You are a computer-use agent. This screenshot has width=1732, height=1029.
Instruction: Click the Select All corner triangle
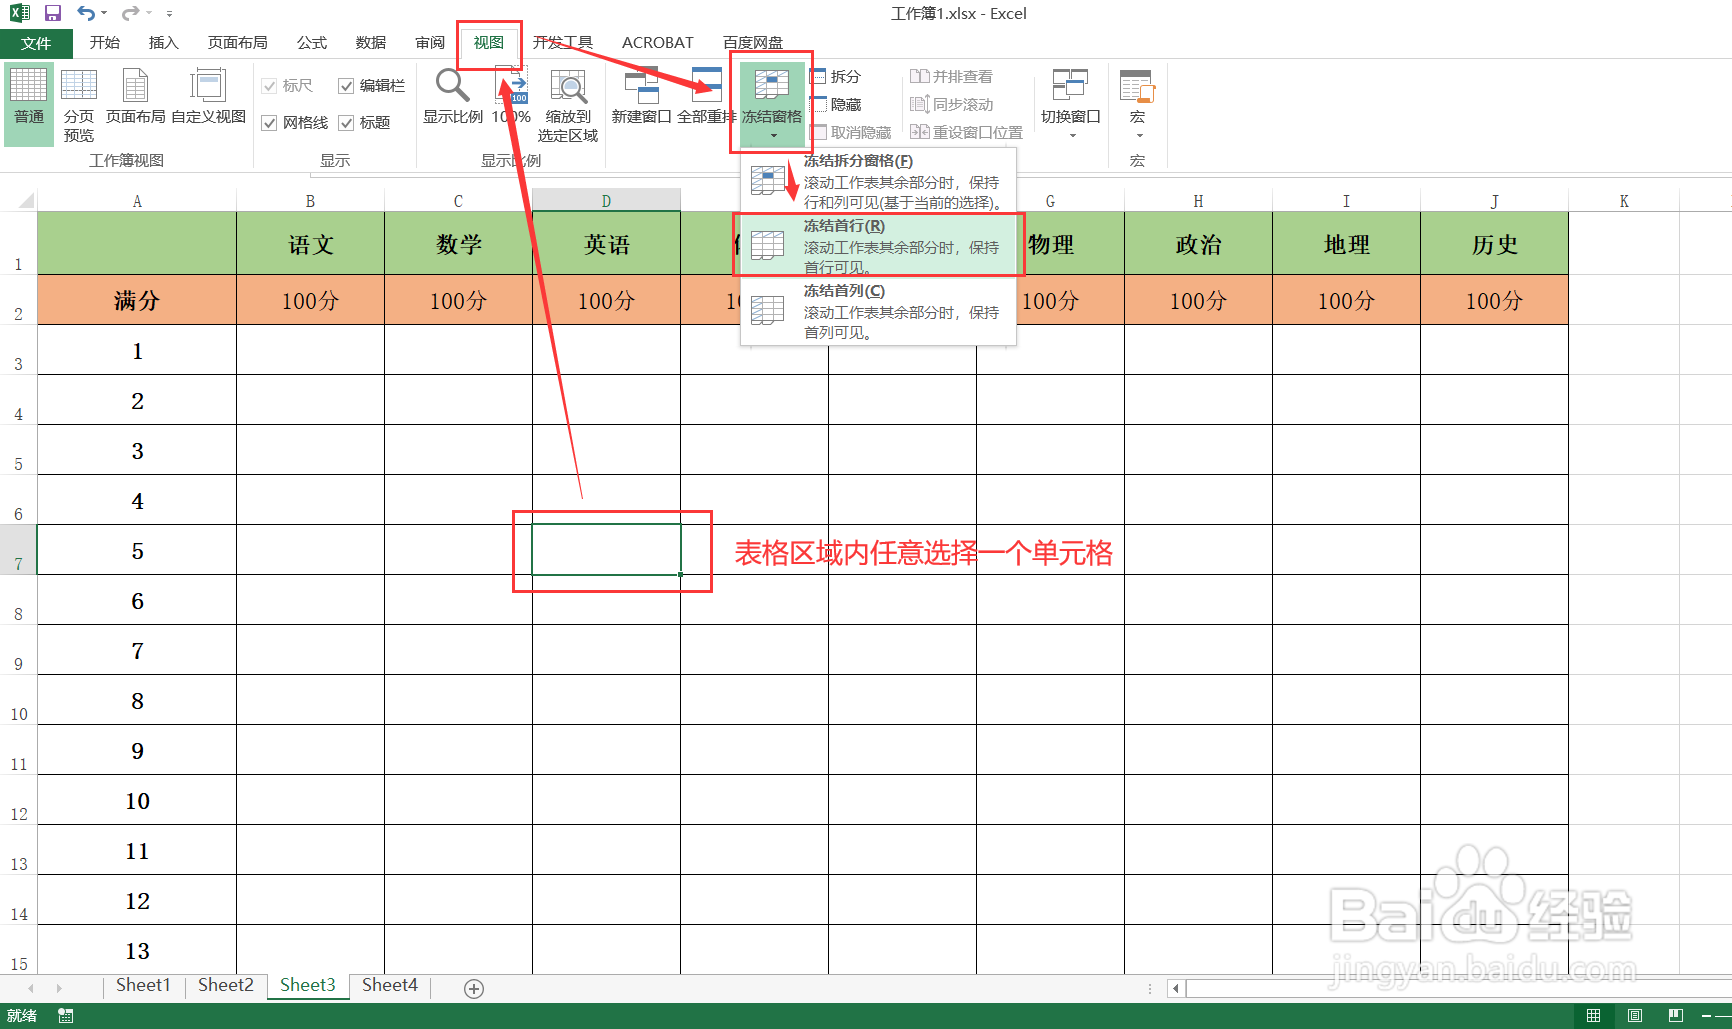pos(26,200)
